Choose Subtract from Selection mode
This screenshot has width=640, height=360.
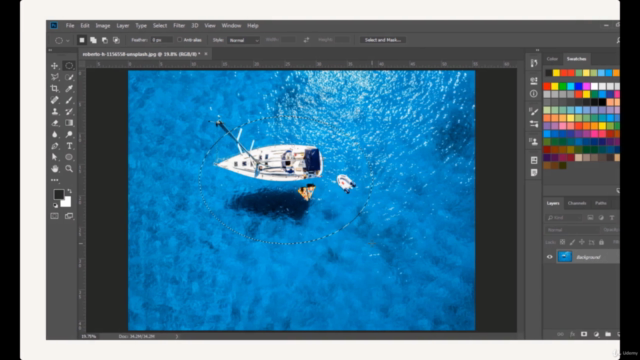point(105,40)
